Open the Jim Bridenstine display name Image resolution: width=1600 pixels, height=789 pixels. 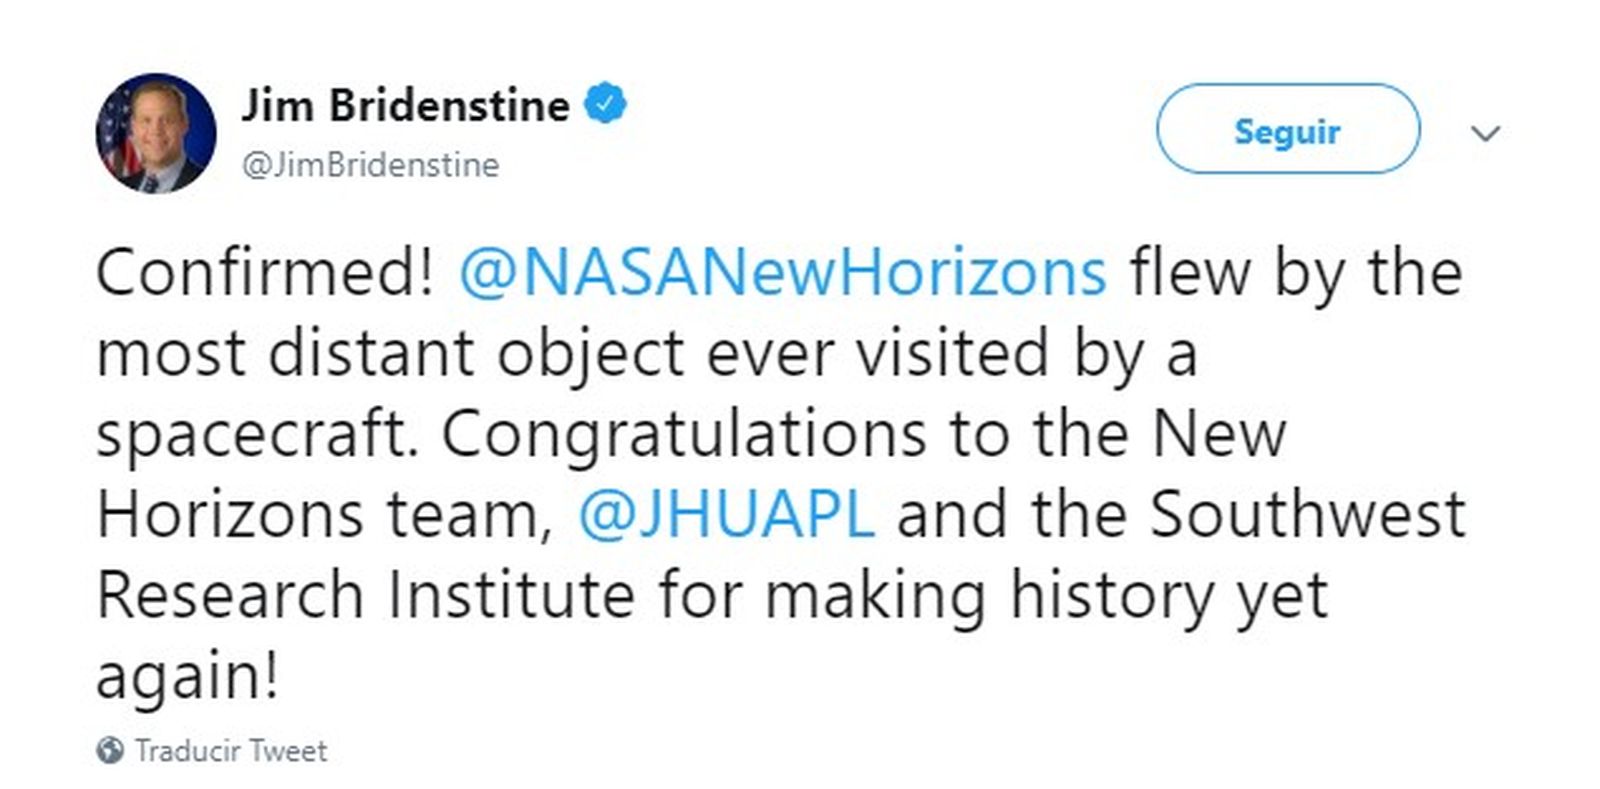tap(405, 106)
